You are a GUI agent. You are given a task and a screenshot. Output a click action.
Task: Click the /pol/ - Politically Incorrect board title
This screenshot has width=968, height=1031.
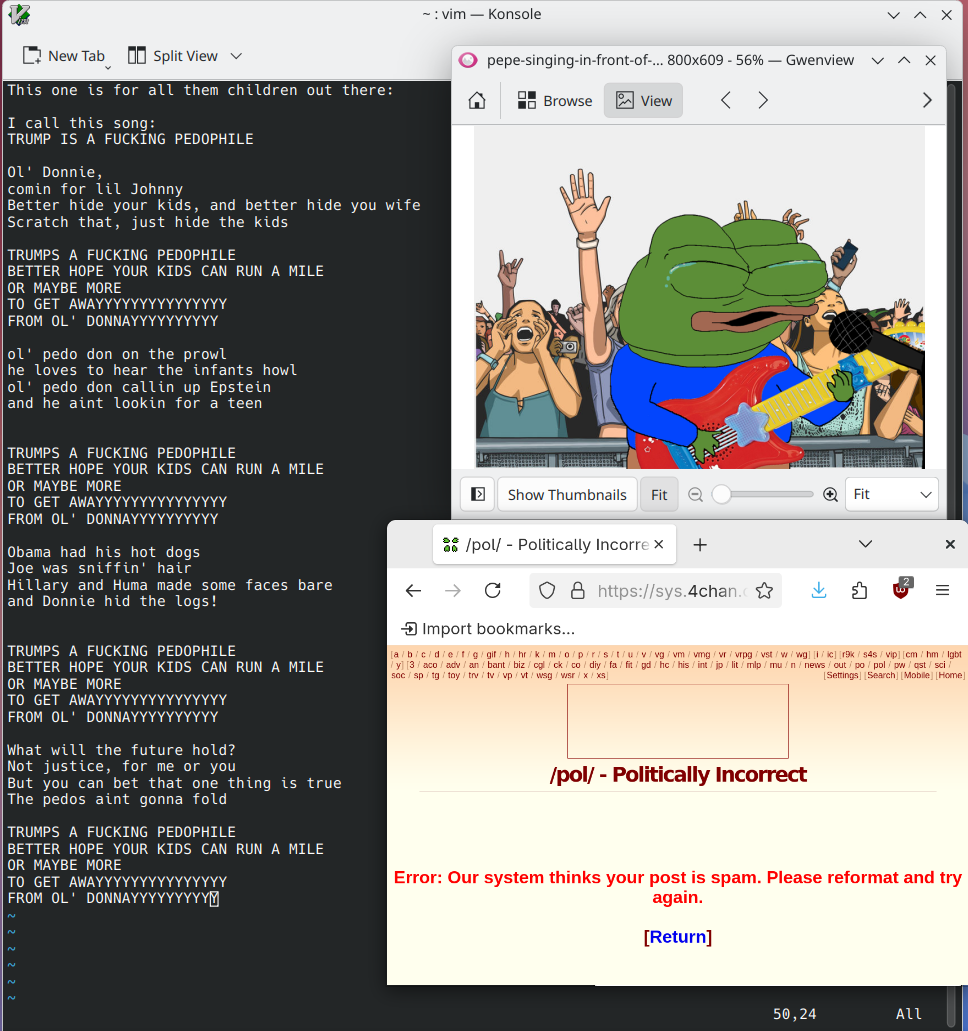[x=678, y=775]
